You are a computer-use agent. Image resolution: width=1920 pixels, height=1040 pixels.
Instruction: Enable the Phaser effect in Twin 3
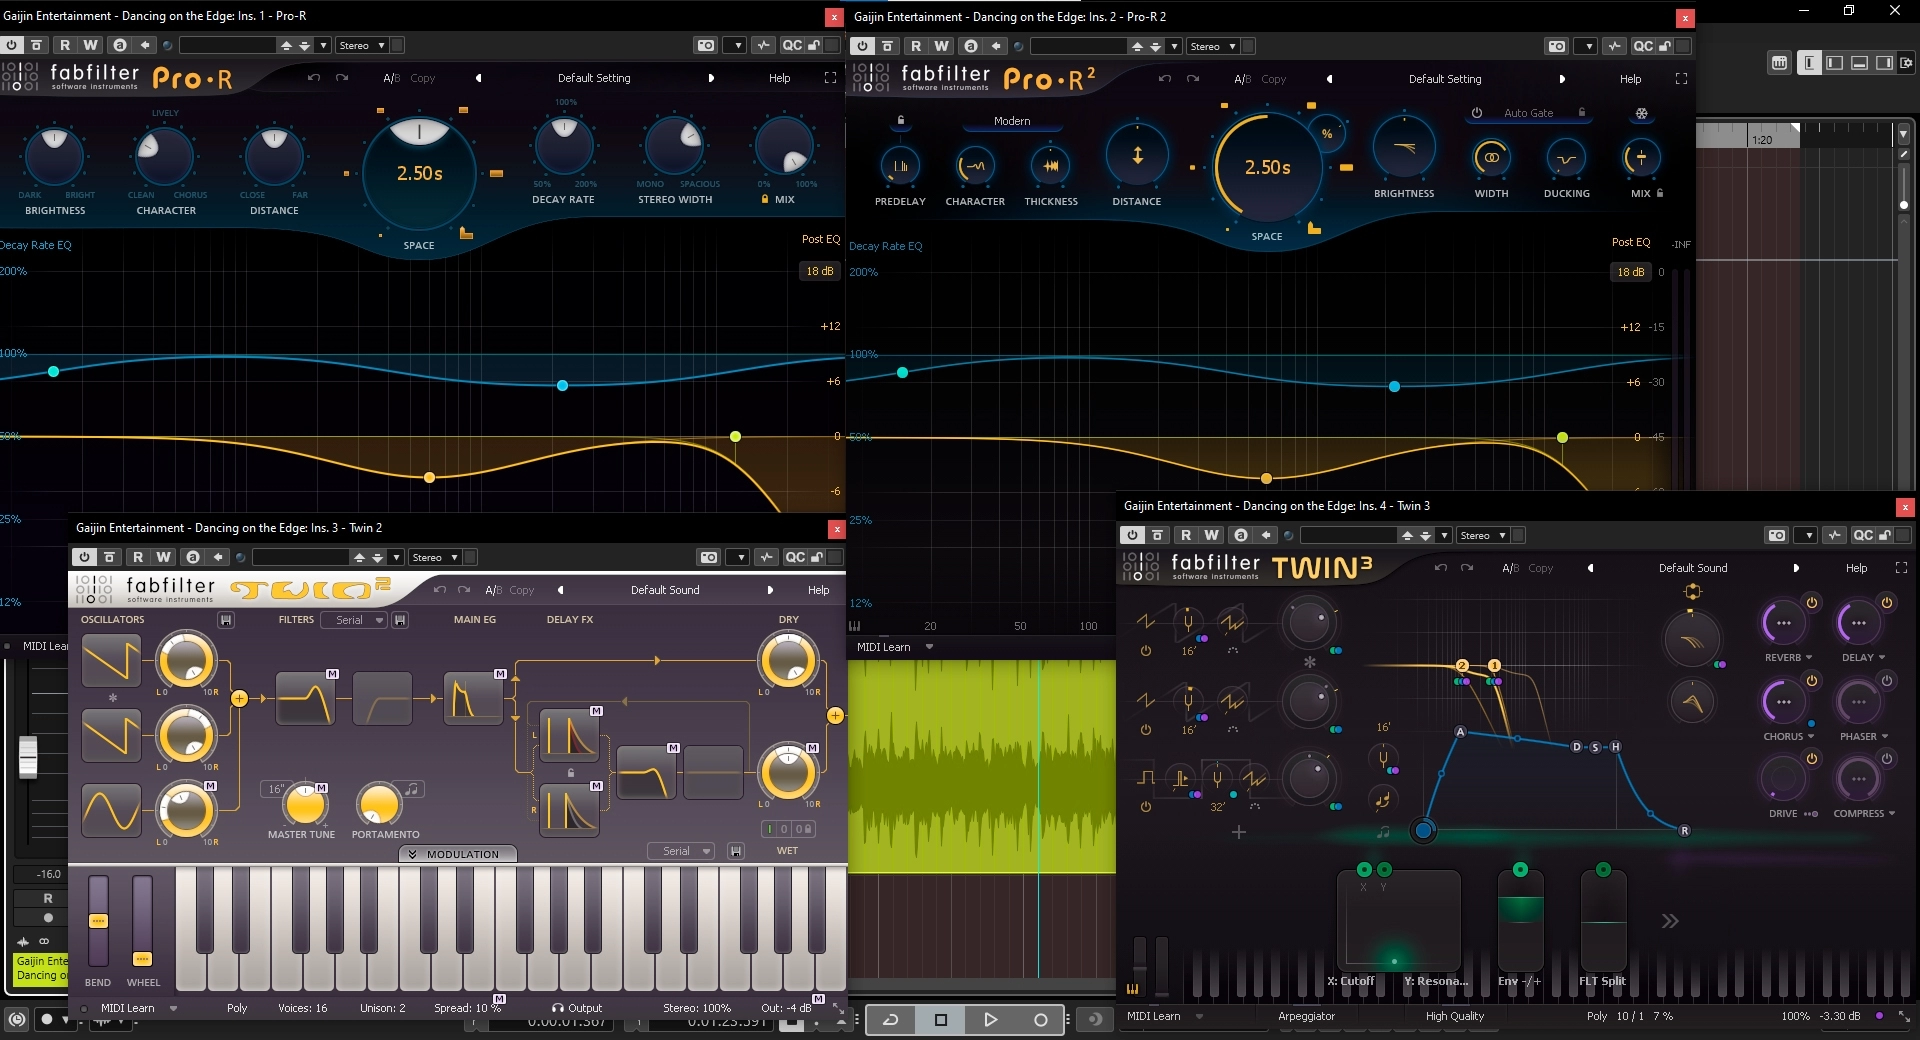(1886, 681)
